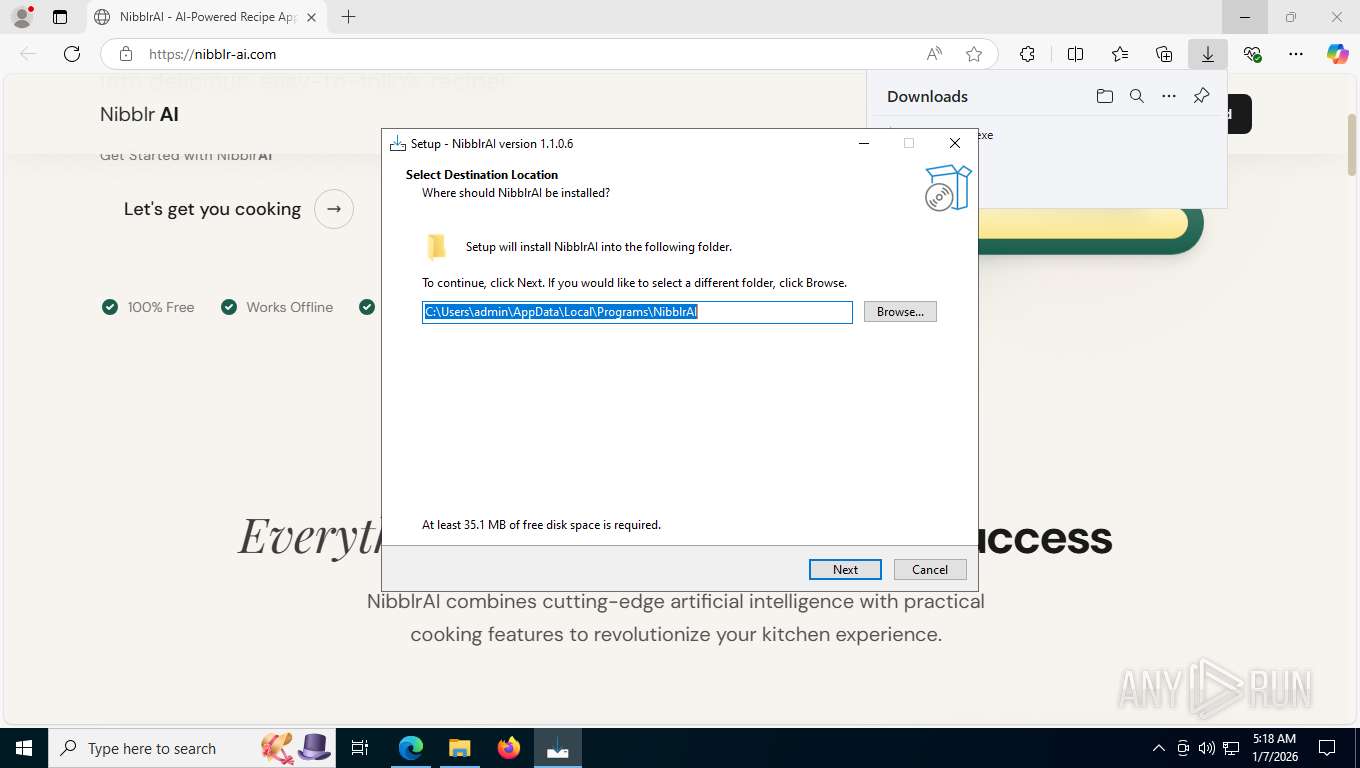Click the Setup title bar installer icon

pyautogui.click(x=398, y=143)
